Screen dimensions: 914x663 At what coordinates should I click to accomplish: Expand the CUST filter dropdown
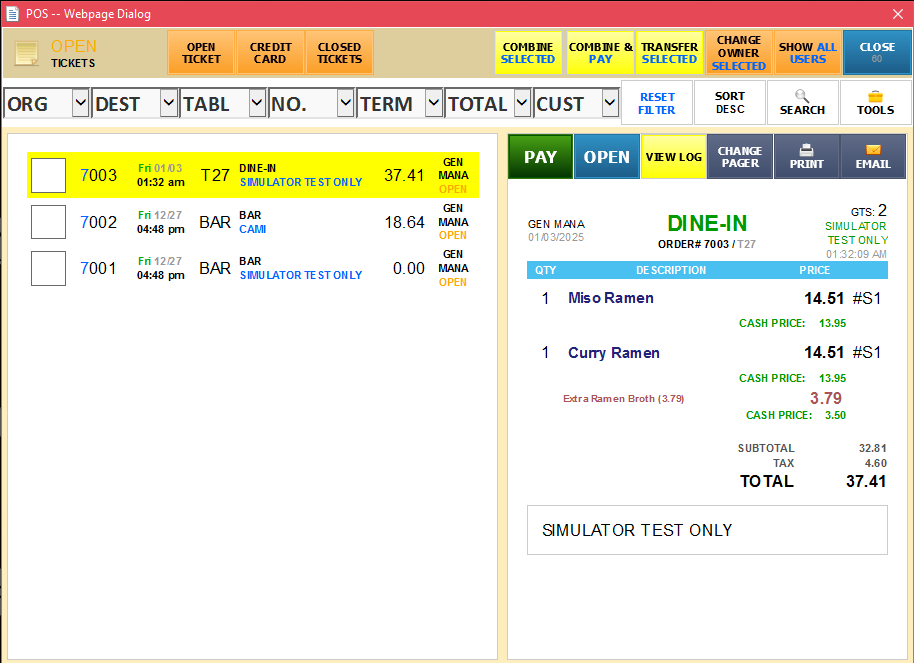pos(609,103)
